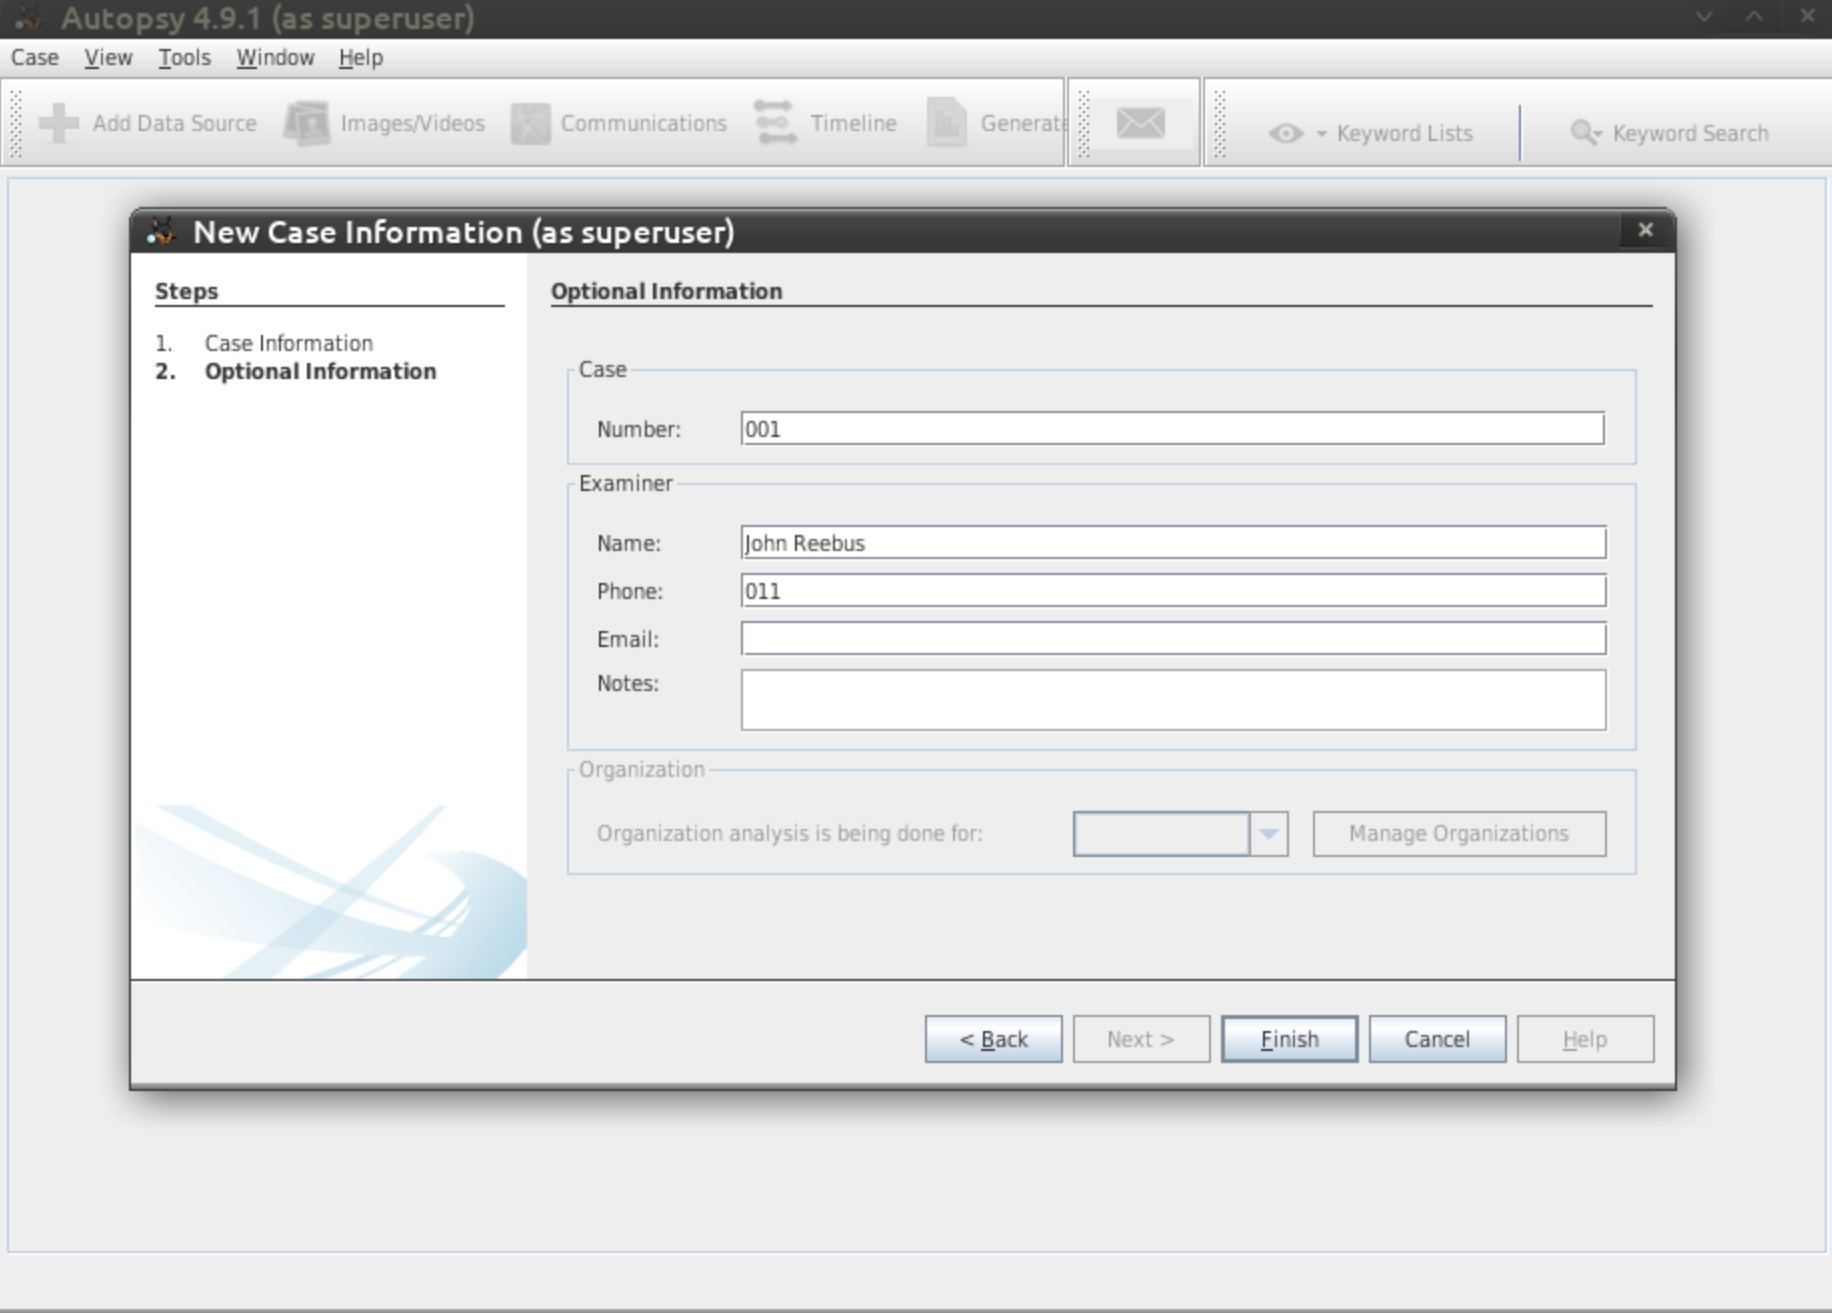Click the organization combo box field

coord(1161,833)
